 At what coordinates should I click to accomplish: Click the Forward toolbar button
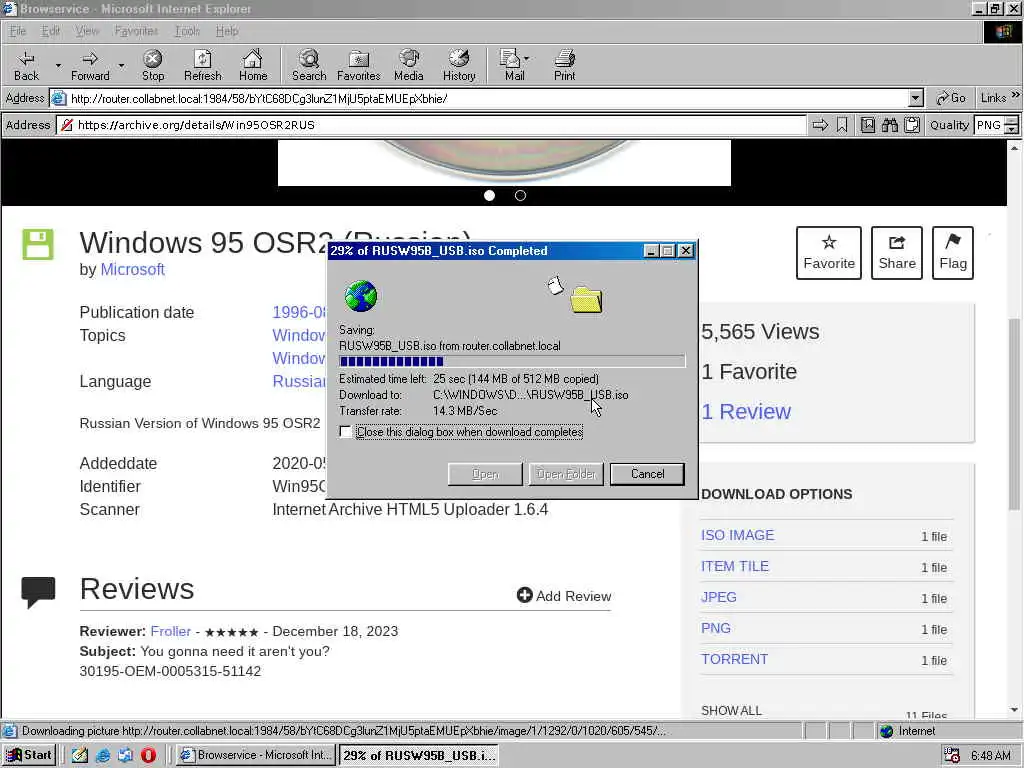(90, 65)
